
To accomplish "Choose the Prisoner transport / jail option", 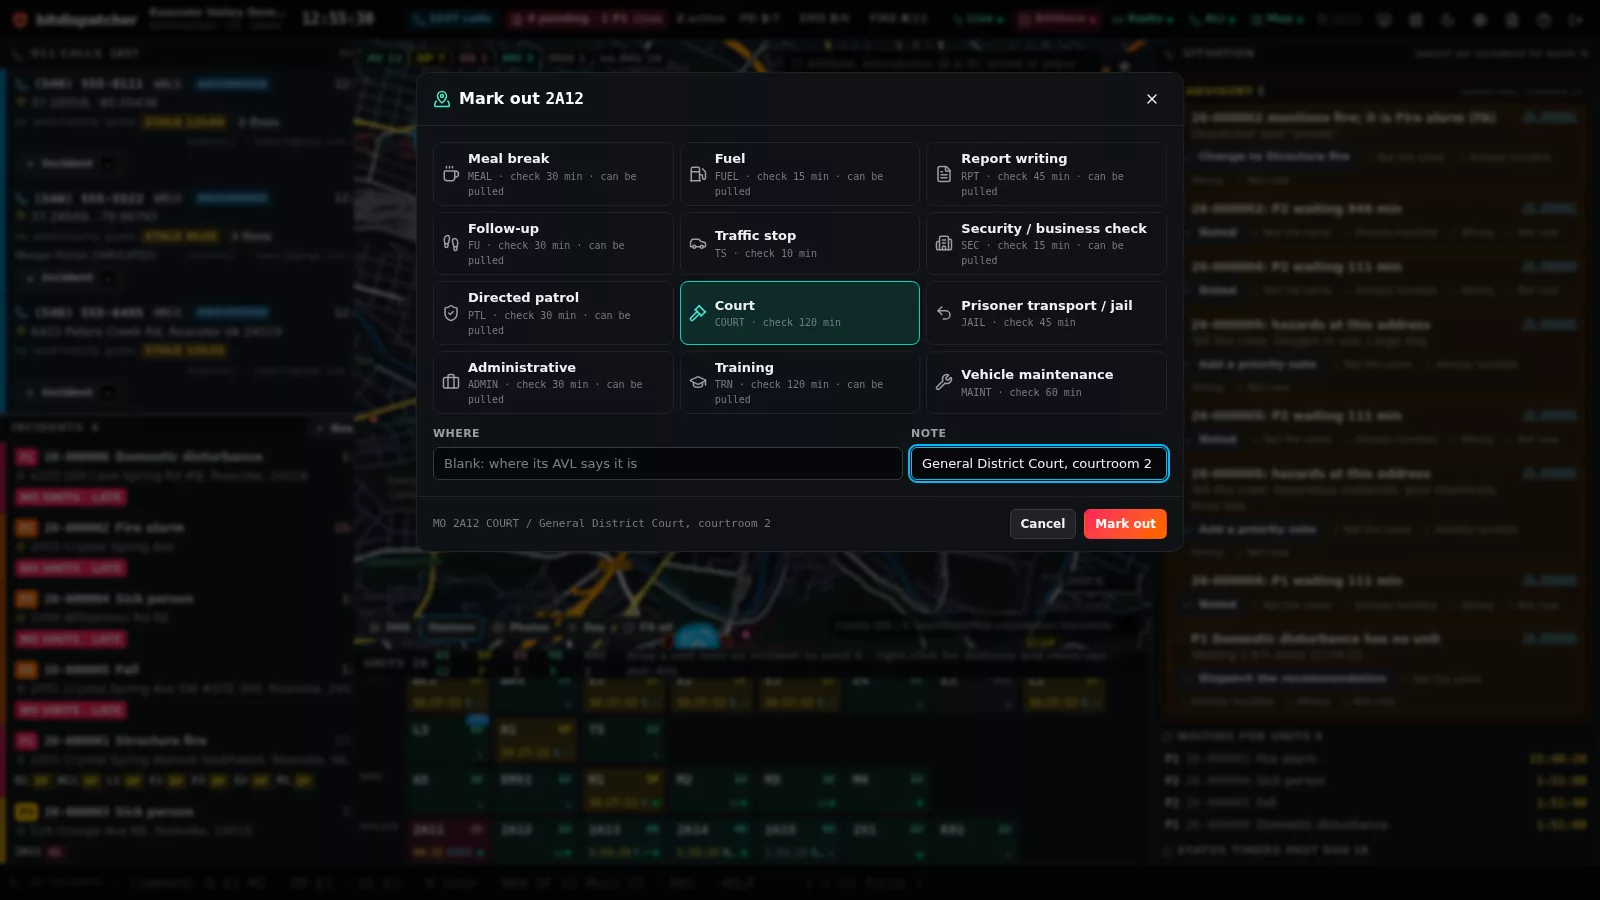I will pyautogui.click(x=1046, y=313).
